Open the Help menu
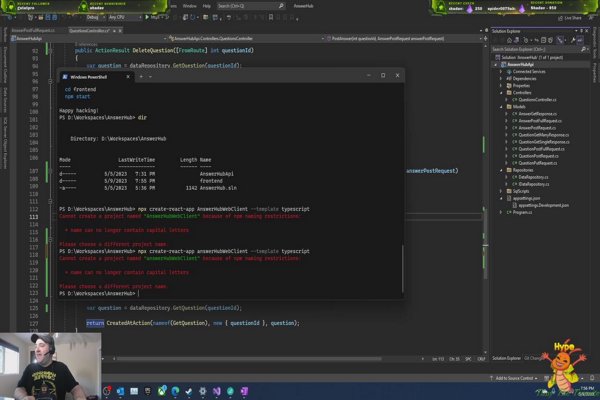 207,6
